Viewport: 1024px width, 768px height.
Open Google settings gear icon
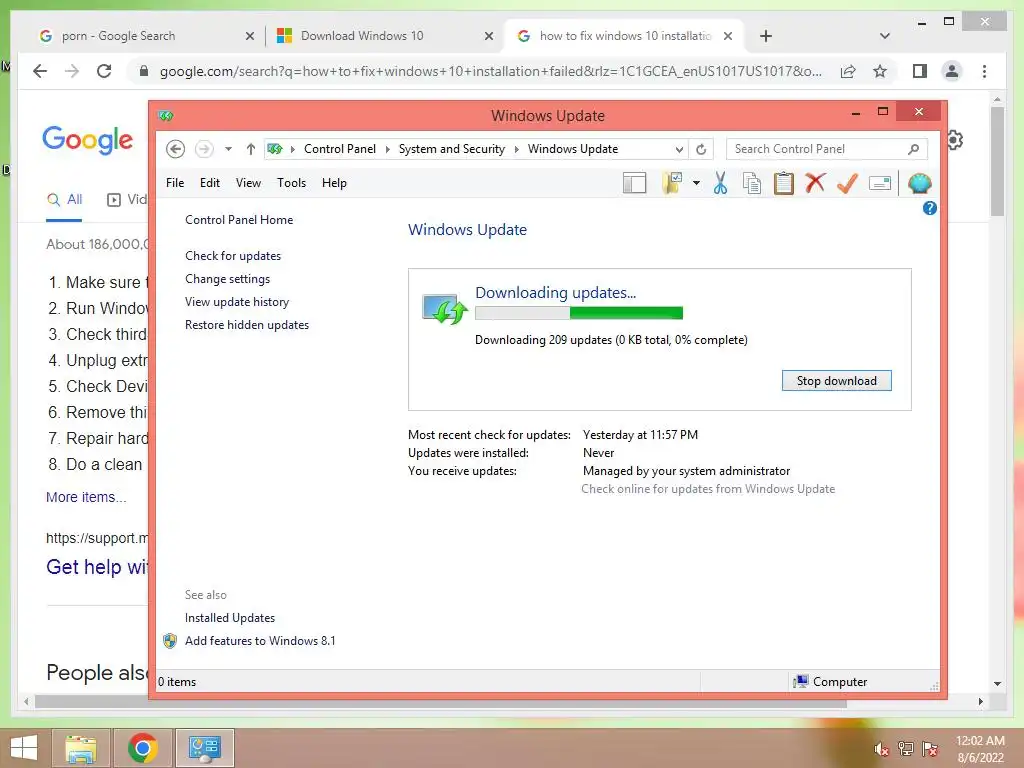tap(955, 140)
